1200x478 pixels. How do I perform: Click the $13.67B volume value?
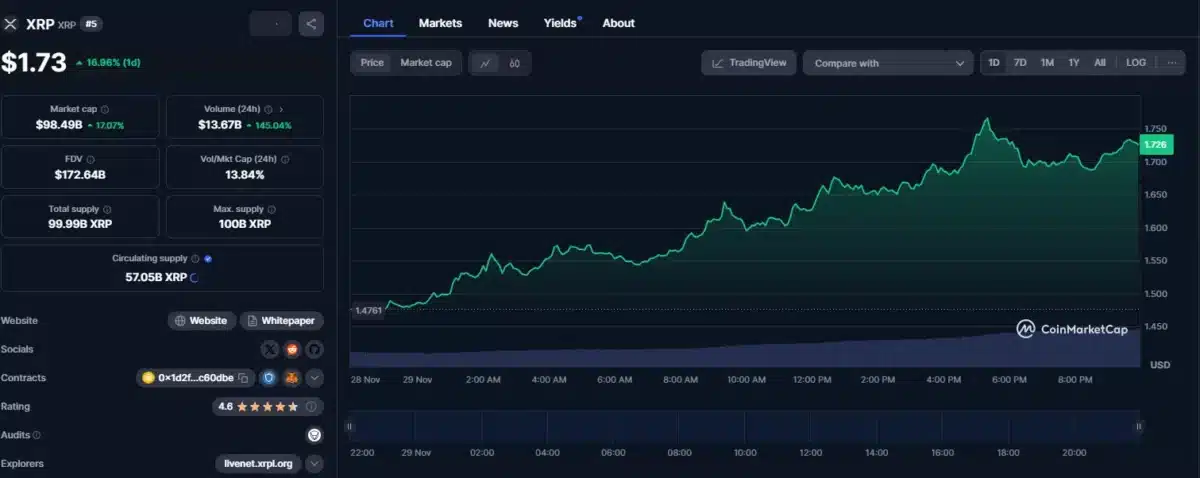pos(220,125)
